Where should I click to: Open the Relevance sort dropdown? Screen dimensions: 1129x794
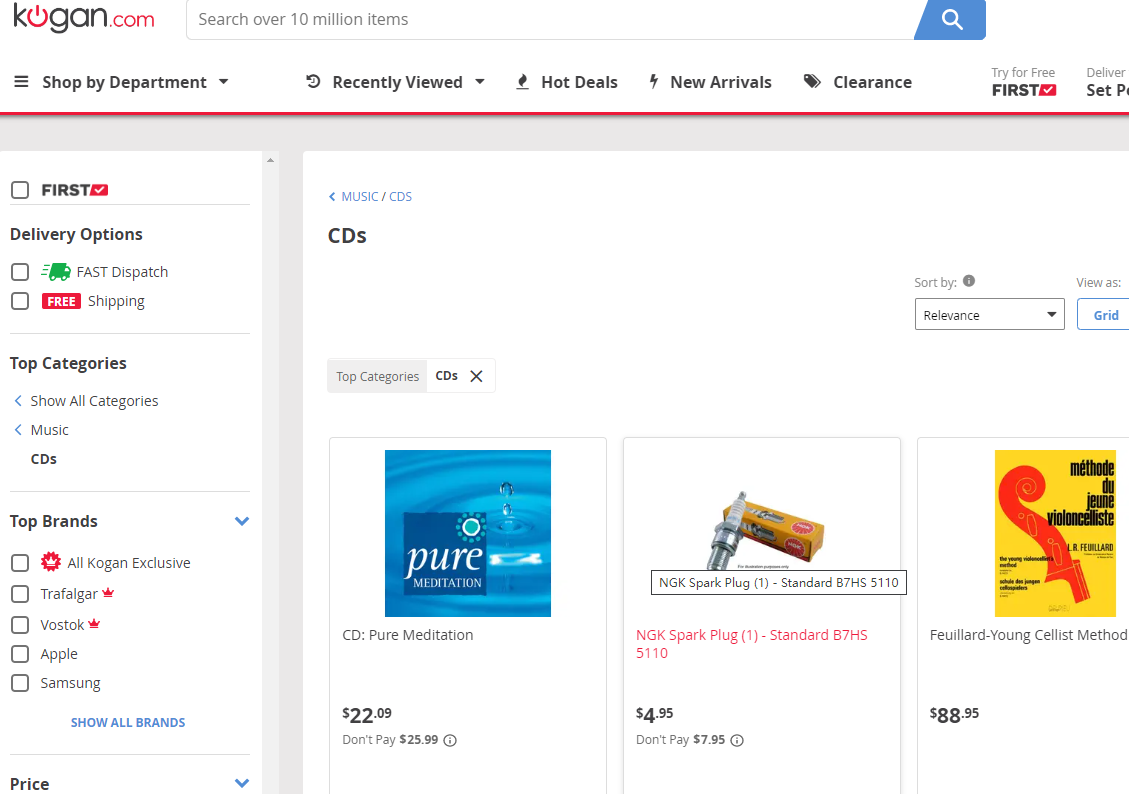tap(989, 315)
